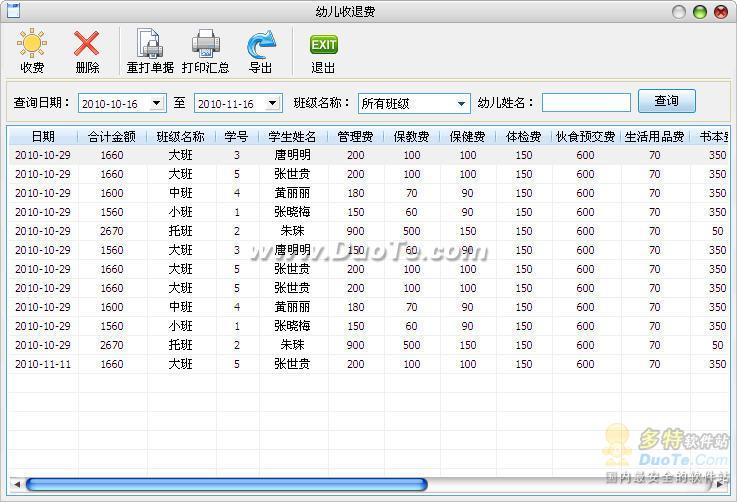Viewport: 737px width, 502px height.
Task: Click the 学号 column header
Action: point(236,136)
